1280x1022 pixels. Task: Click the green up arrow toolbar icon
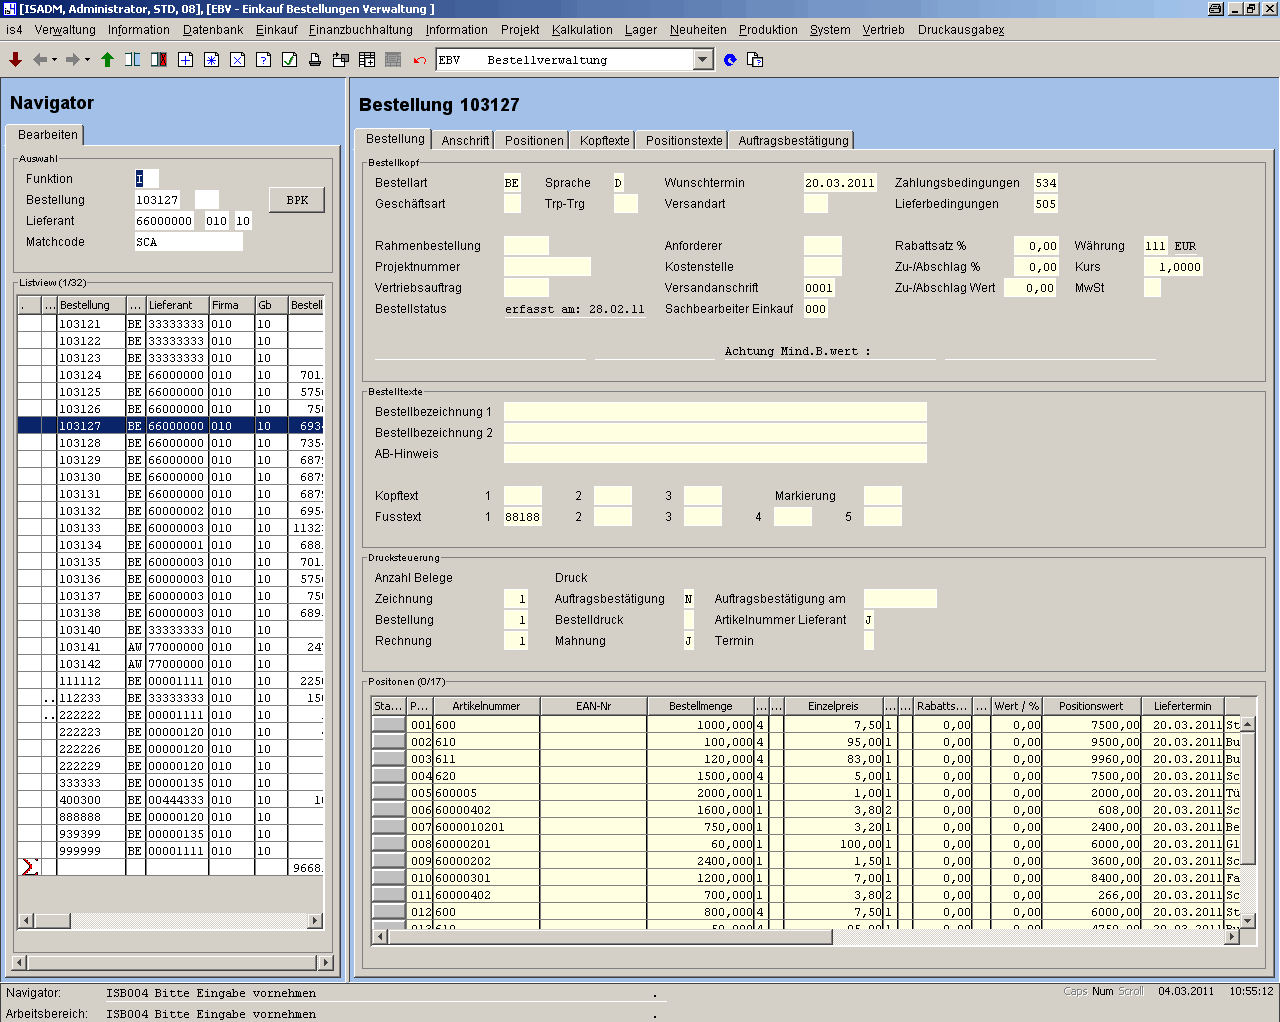107,60
